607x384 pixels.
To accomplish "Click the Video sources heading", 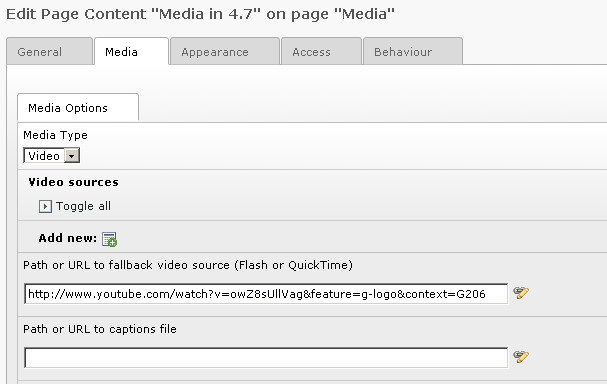I will pos(73,182).
